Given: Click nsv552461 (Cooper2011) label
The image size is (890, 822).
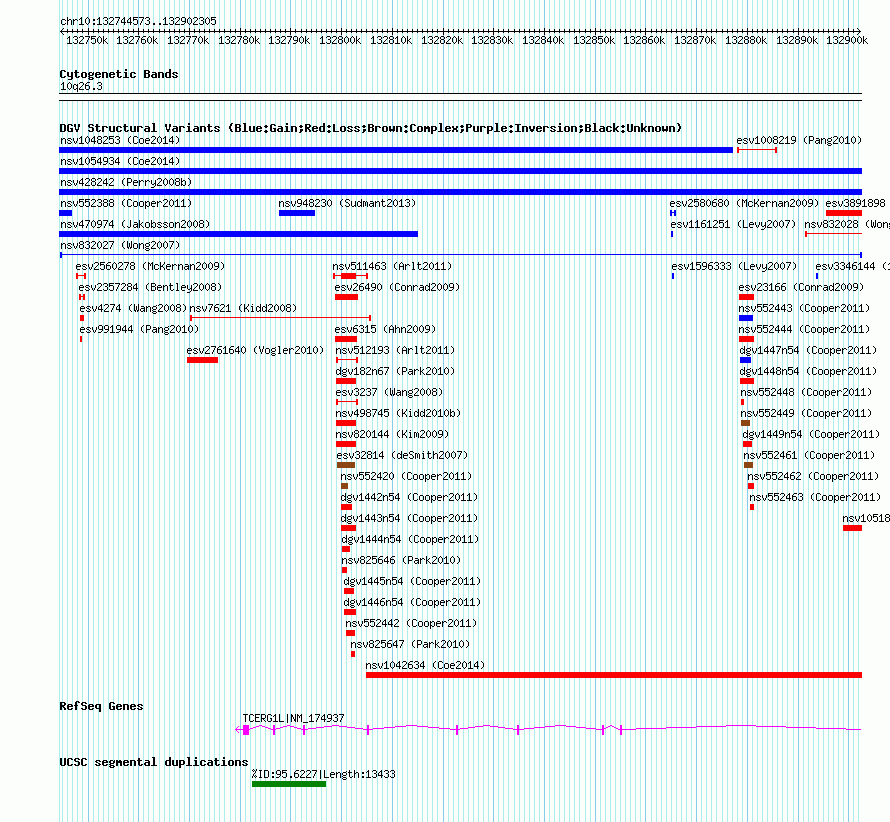Looking at the screenshot, I should coord(809,455).
